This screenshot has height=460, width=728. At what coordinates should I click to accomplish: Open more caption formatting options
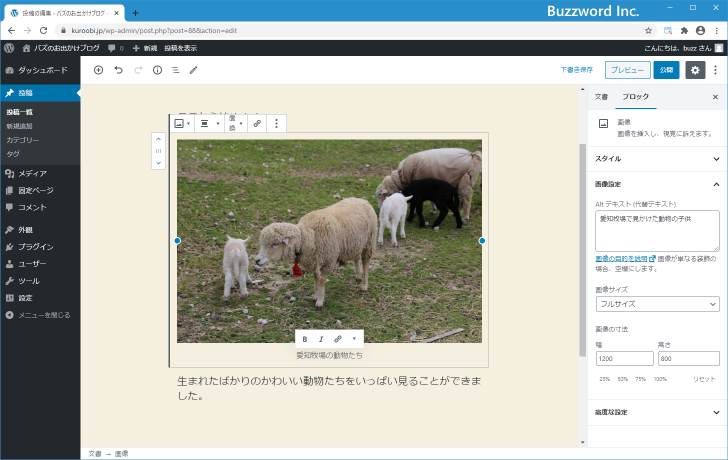(354, 339)
